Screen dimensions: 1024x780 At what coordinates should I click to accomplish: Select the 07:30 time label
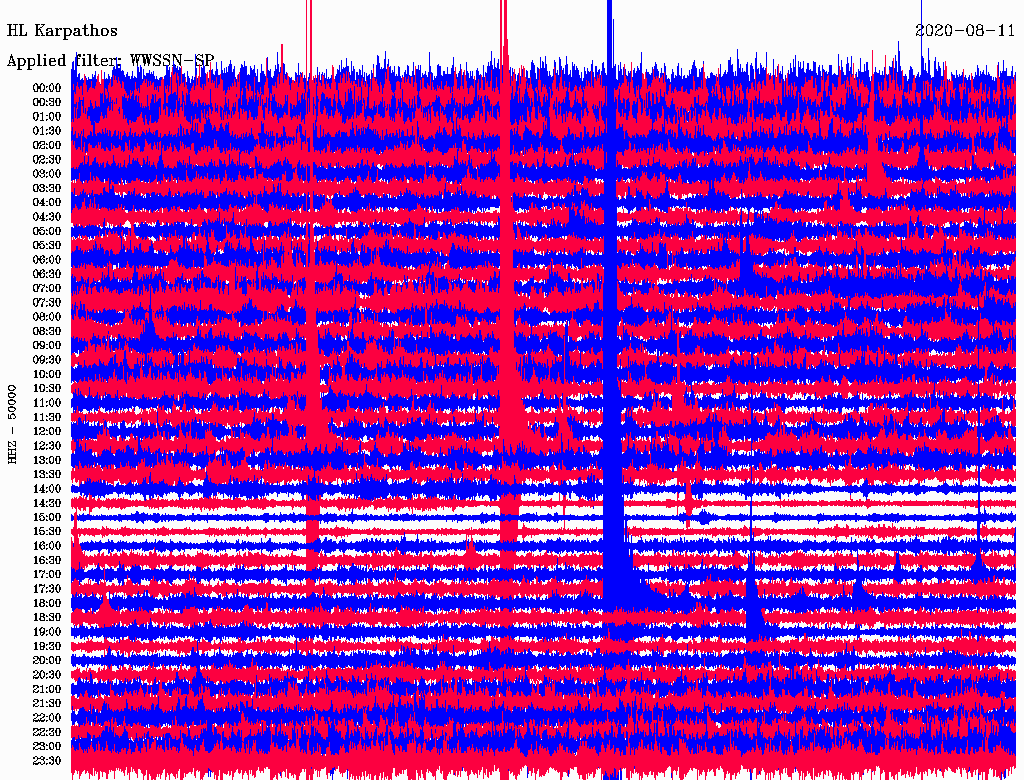click(47, 303)
